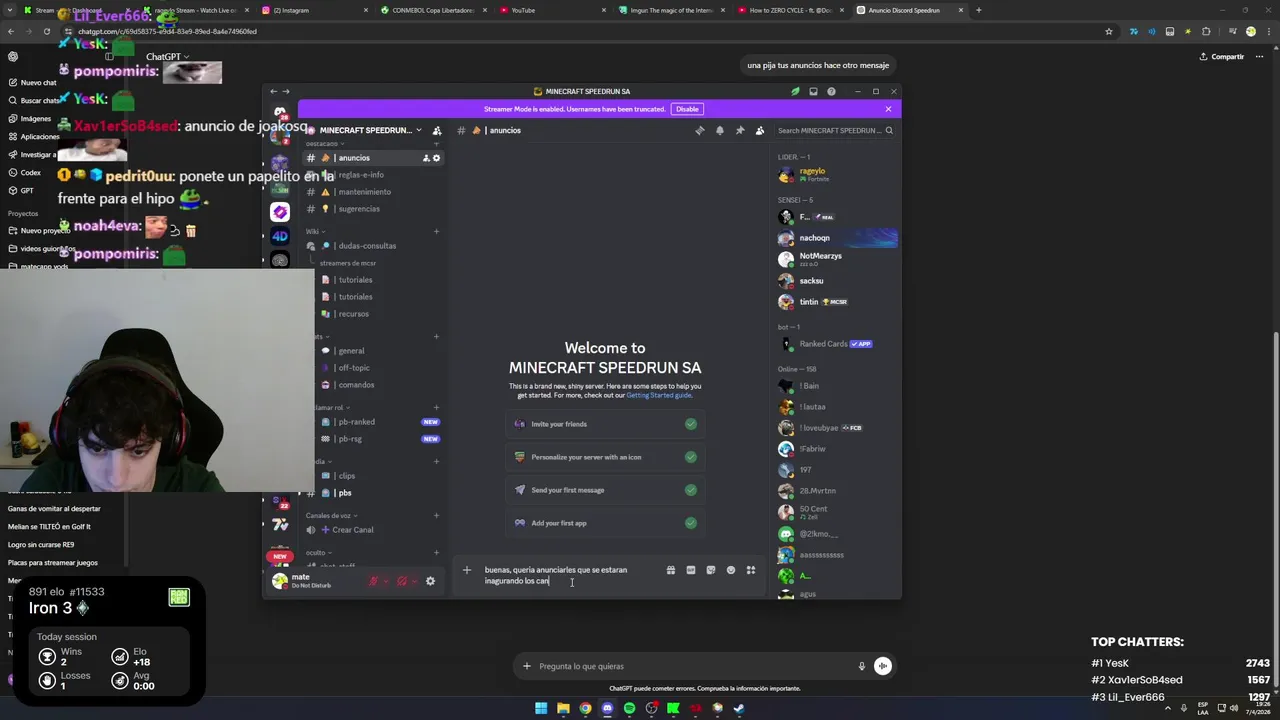Open the pb-ranked channel
1280x720 pixels.
[x=378, y=422]
